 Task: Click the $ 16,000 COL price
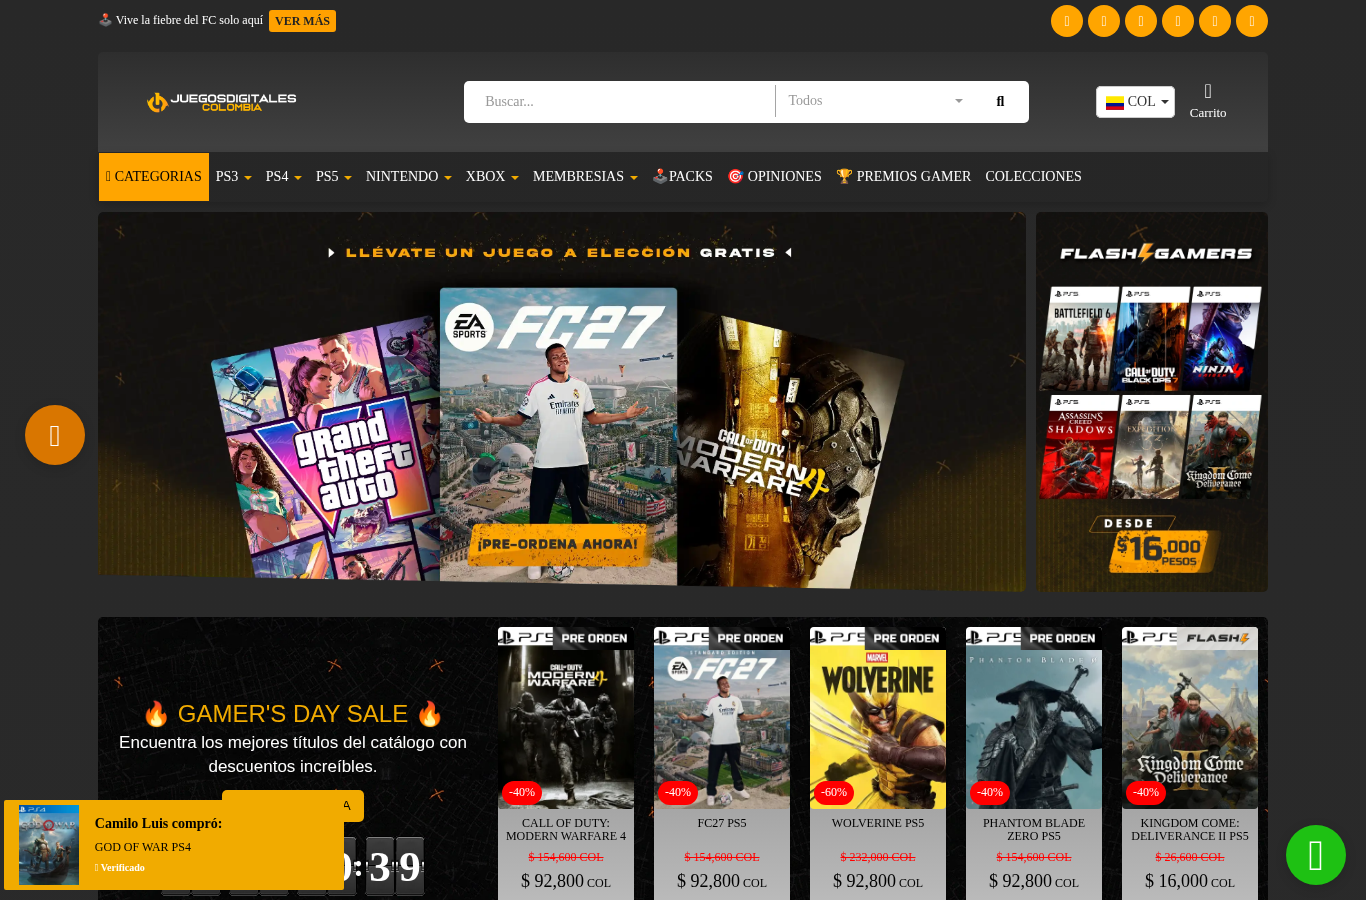pos(1190,881)
